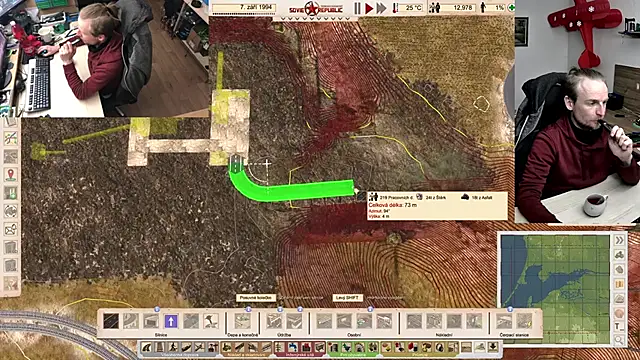
Task: Select the blue one-way arrow road tool
Action: point(171,321)
